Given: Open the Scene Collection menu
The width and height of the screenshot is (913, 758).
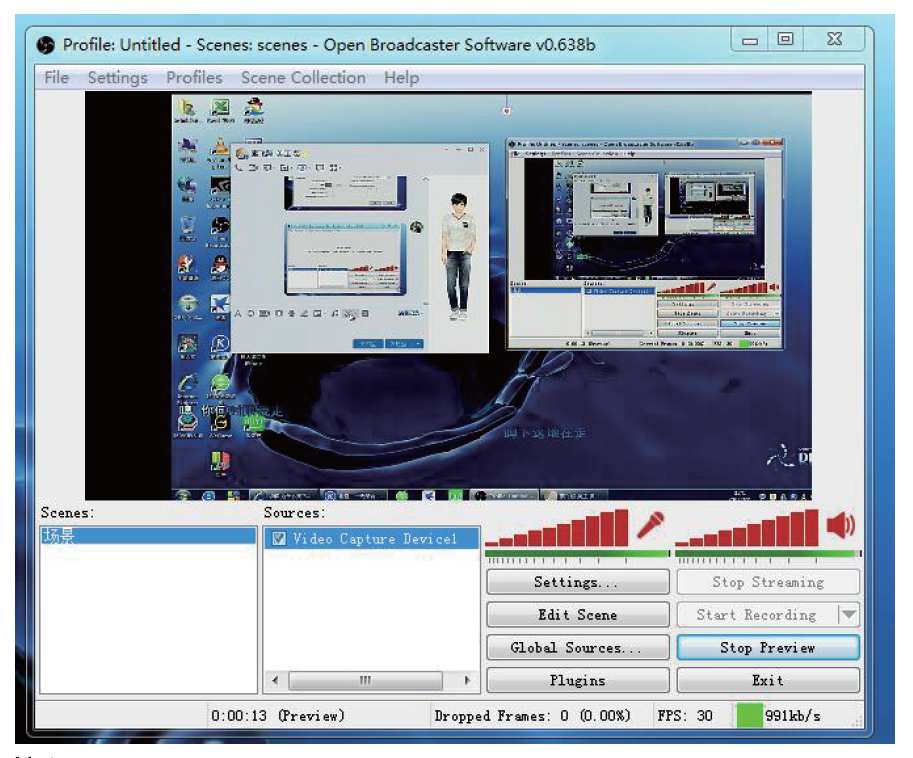Looking at the screenshot, I should coord(303,77).
